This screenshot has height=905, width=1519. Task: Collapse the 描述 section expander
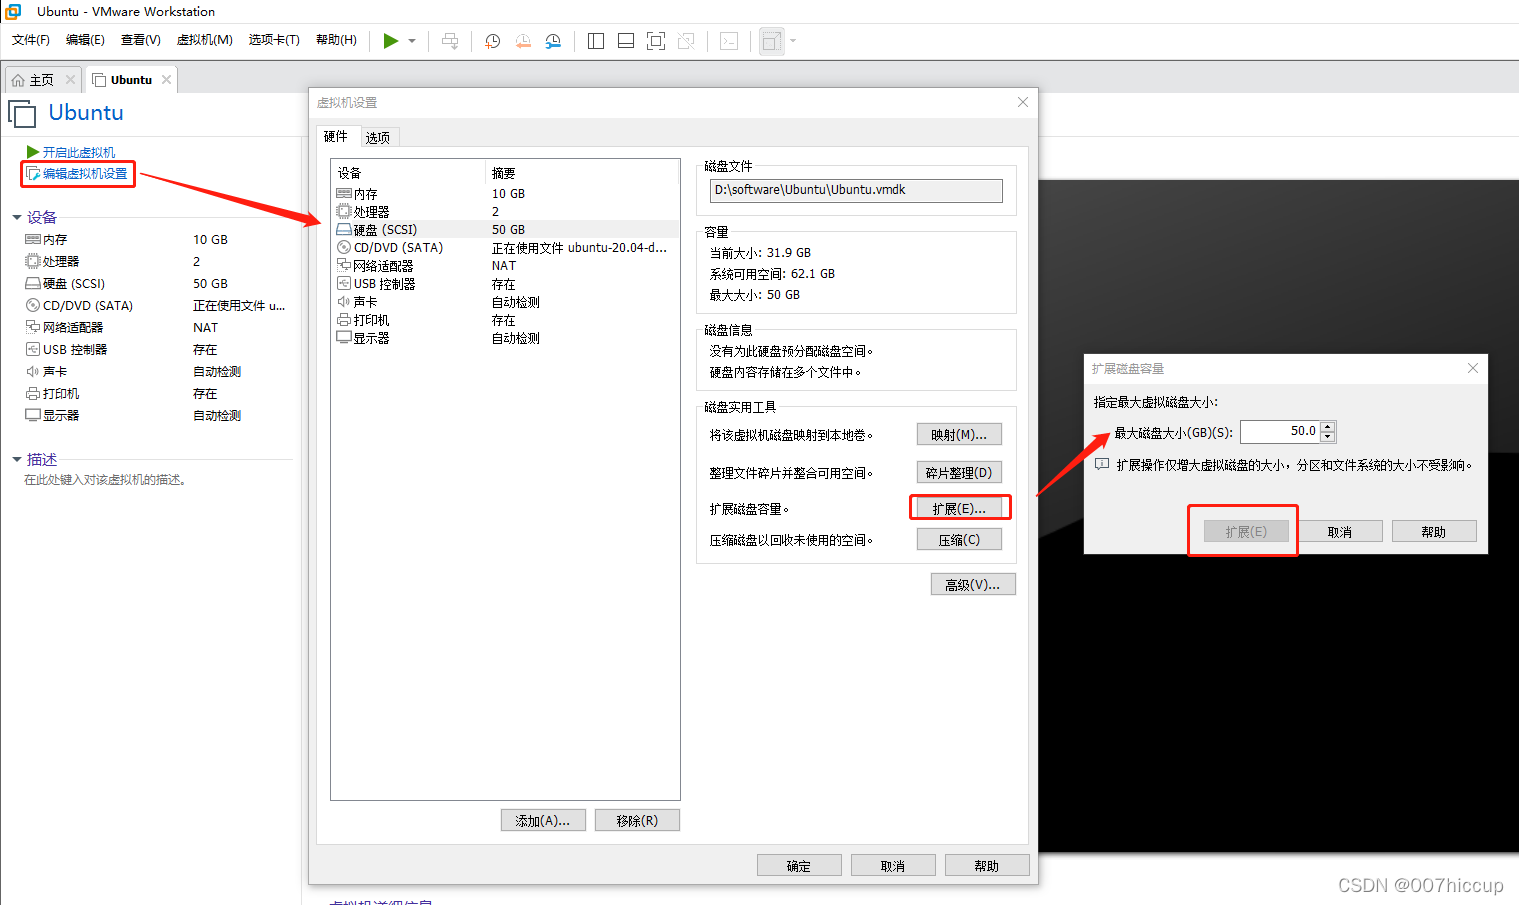(x=17, y=459)
